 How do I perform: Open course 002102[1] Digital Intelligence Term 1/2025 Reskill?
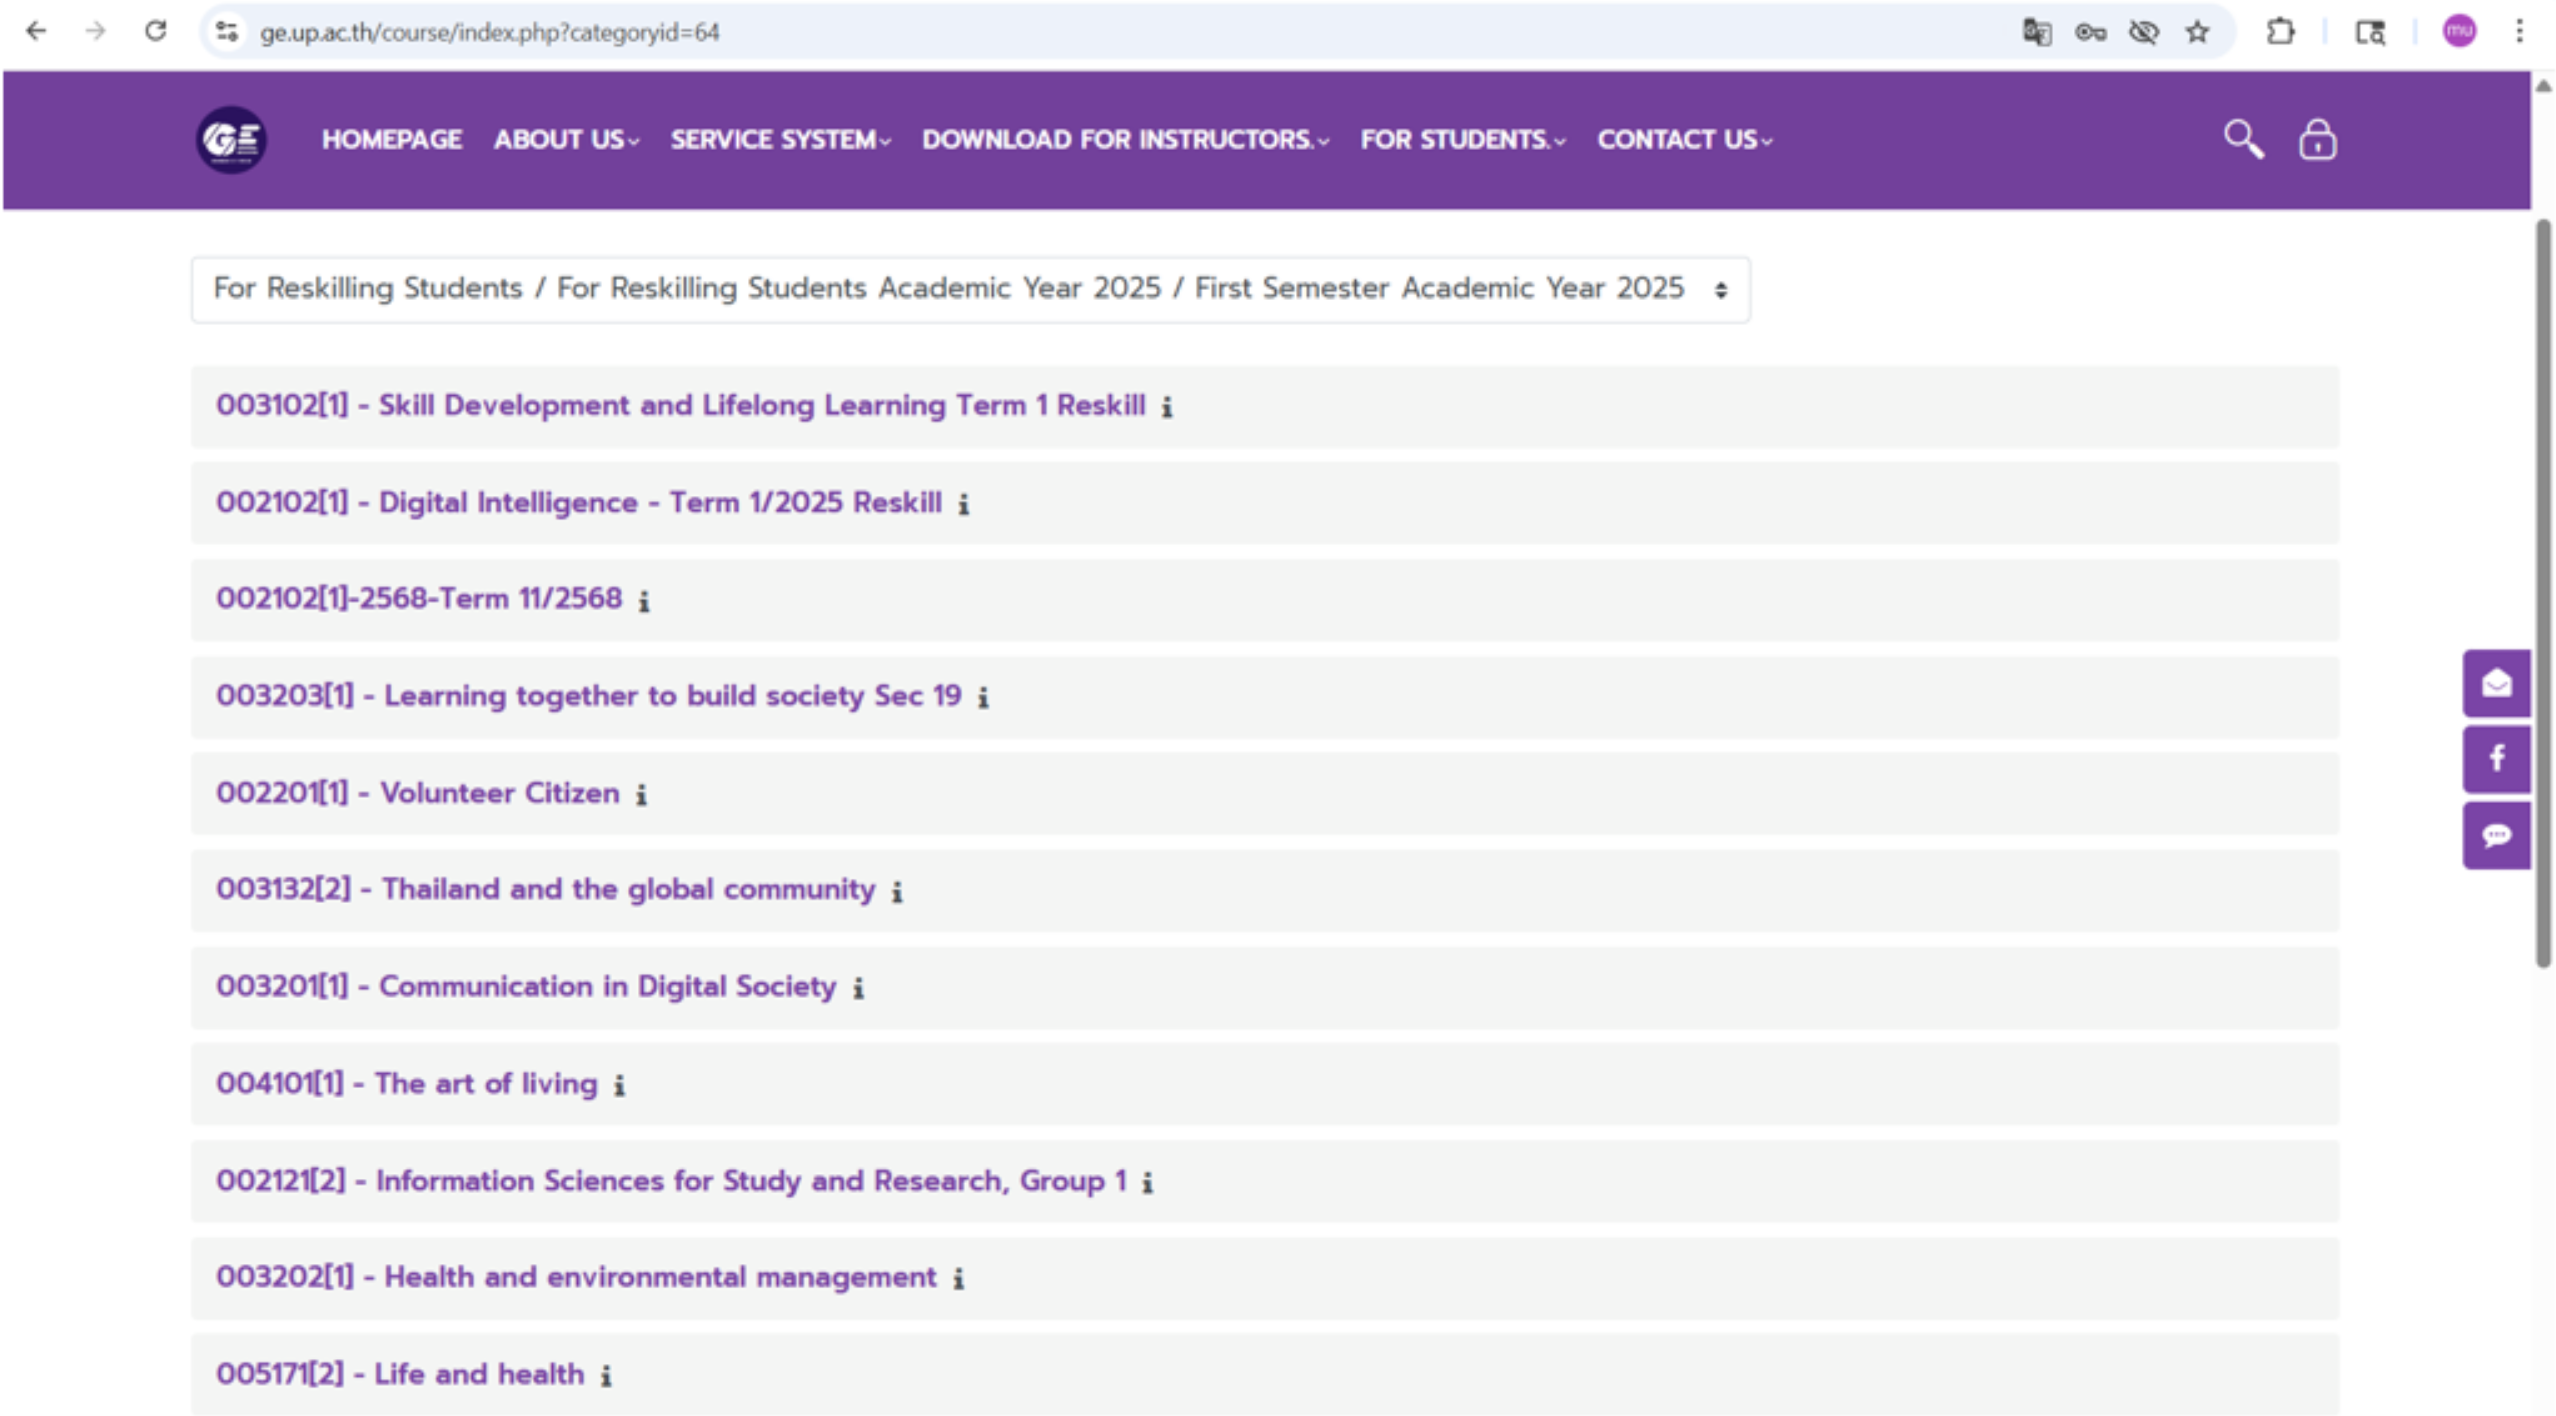coord(578,503)
